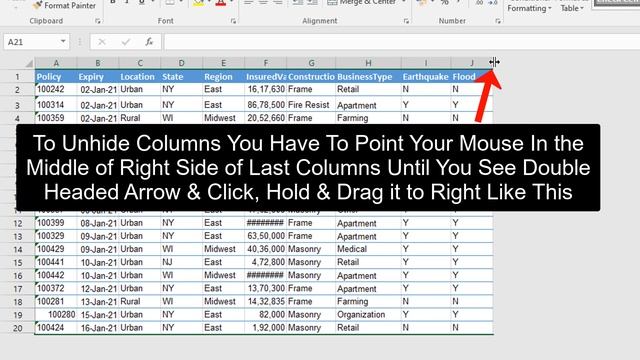Click the formula bar Enter checkmark icon
The width and height of the screenshot is (640, 360).
click(x=126, y=42)
